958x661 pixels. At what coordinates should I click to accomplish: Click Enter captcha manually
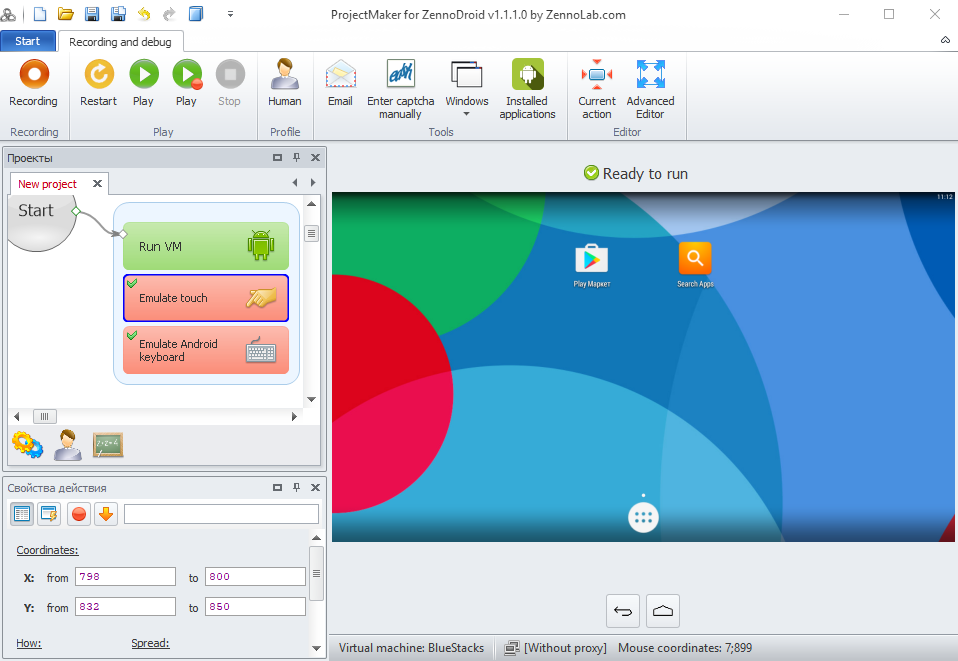(x=400, y=89)
